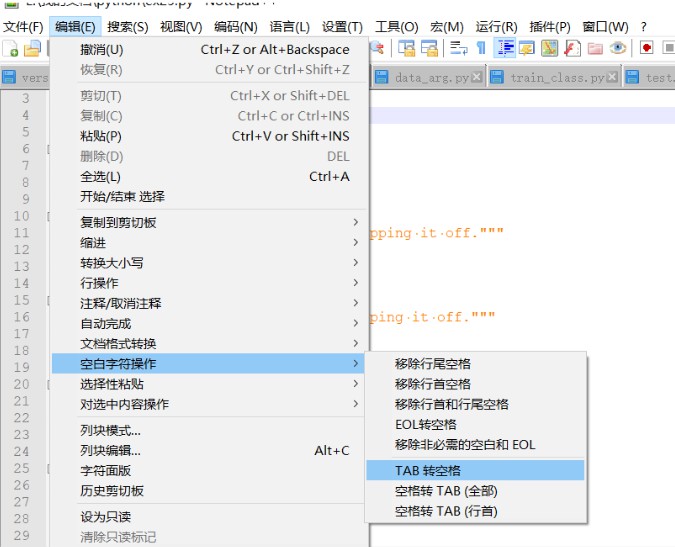Expand the 缩进 submenu
This screenshot has height=547, width=675.
(x=210, y=242)
